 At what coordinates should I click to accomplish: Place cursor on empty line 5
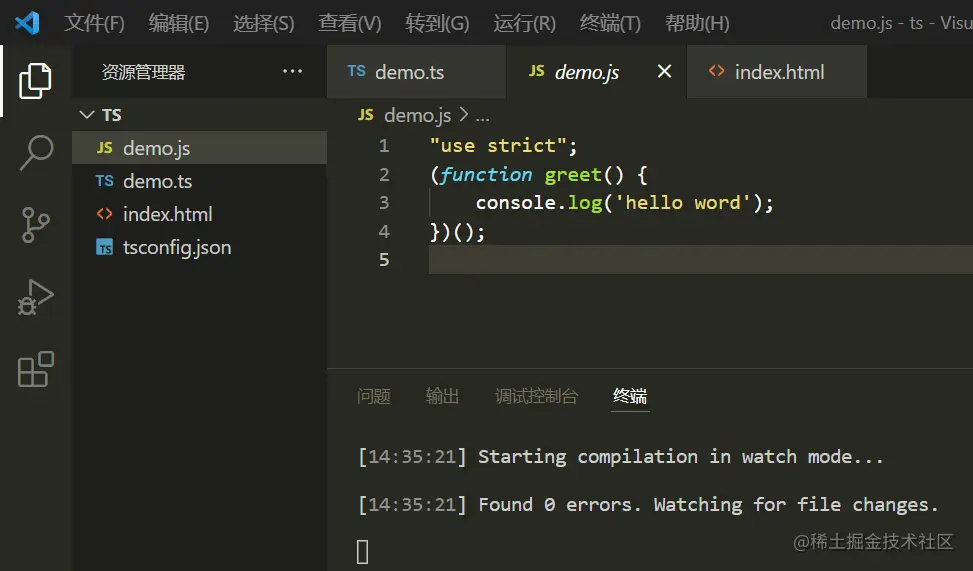point(701,259)
